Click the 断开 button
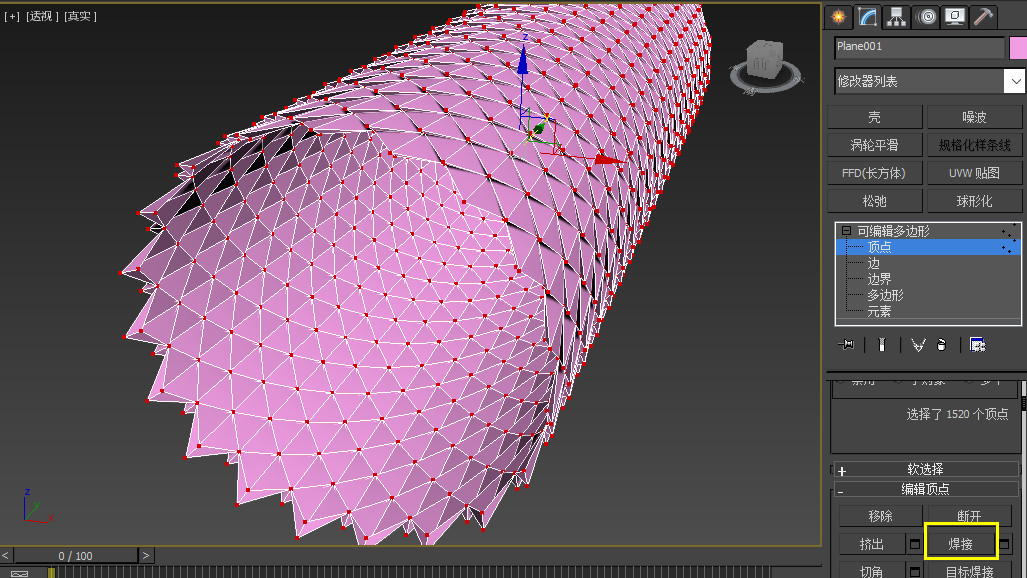The width and height of the screenshot is (1027, 578). pyautogui.click(x=969, y=516)
